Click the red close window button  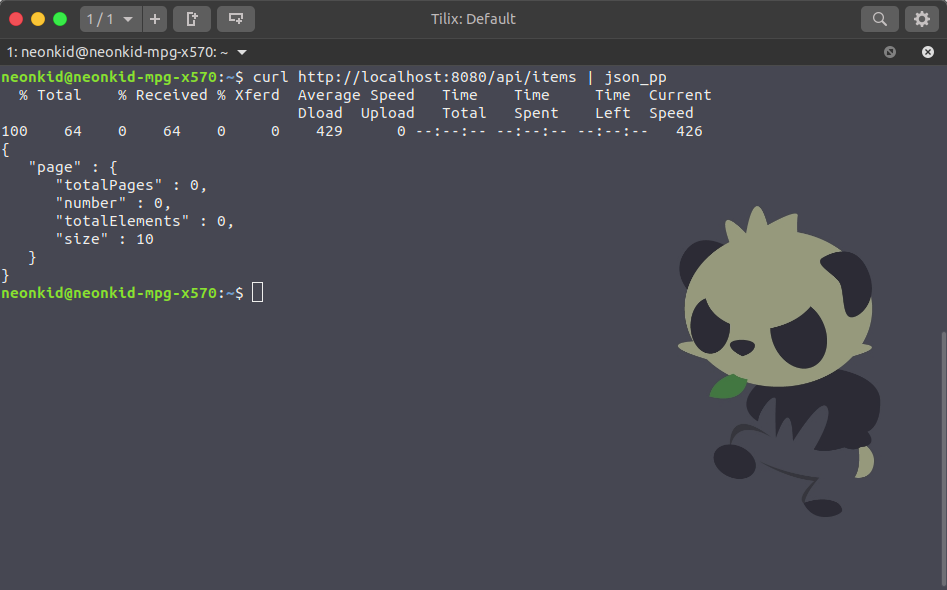point(16,19)
